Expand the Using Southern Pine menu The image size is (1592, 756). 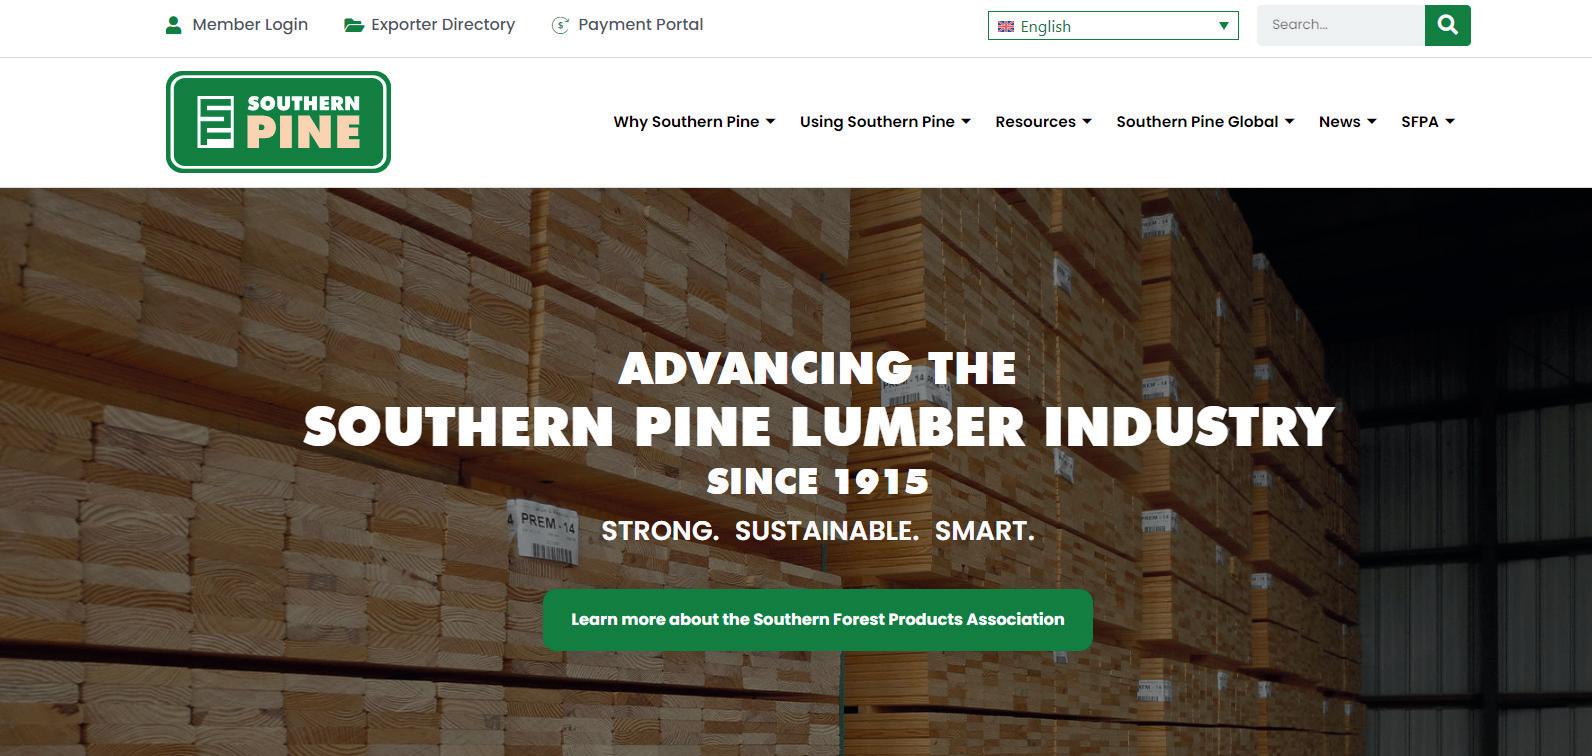coord(885,122)
